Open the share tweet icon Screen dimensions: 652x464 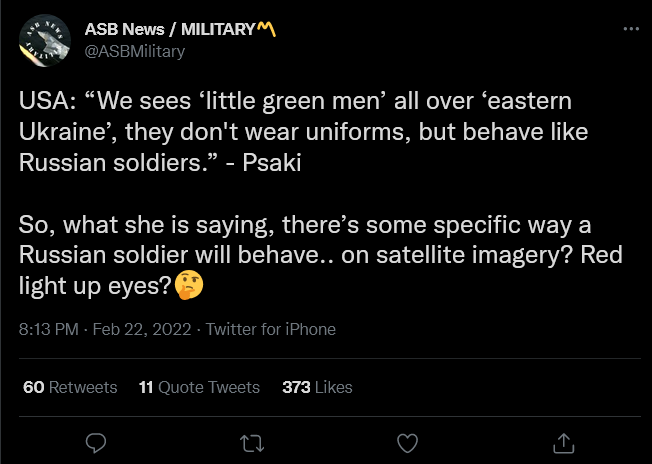click(x=563, y=443)
